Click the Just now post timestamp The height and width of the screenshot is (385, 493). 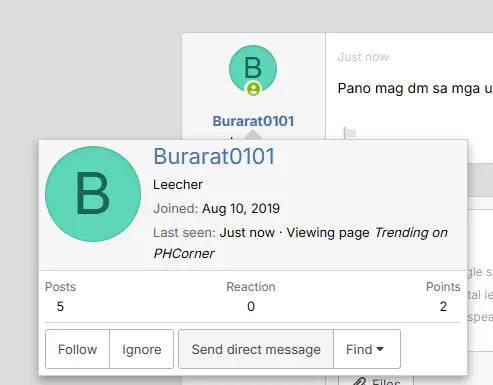point(363,57)
